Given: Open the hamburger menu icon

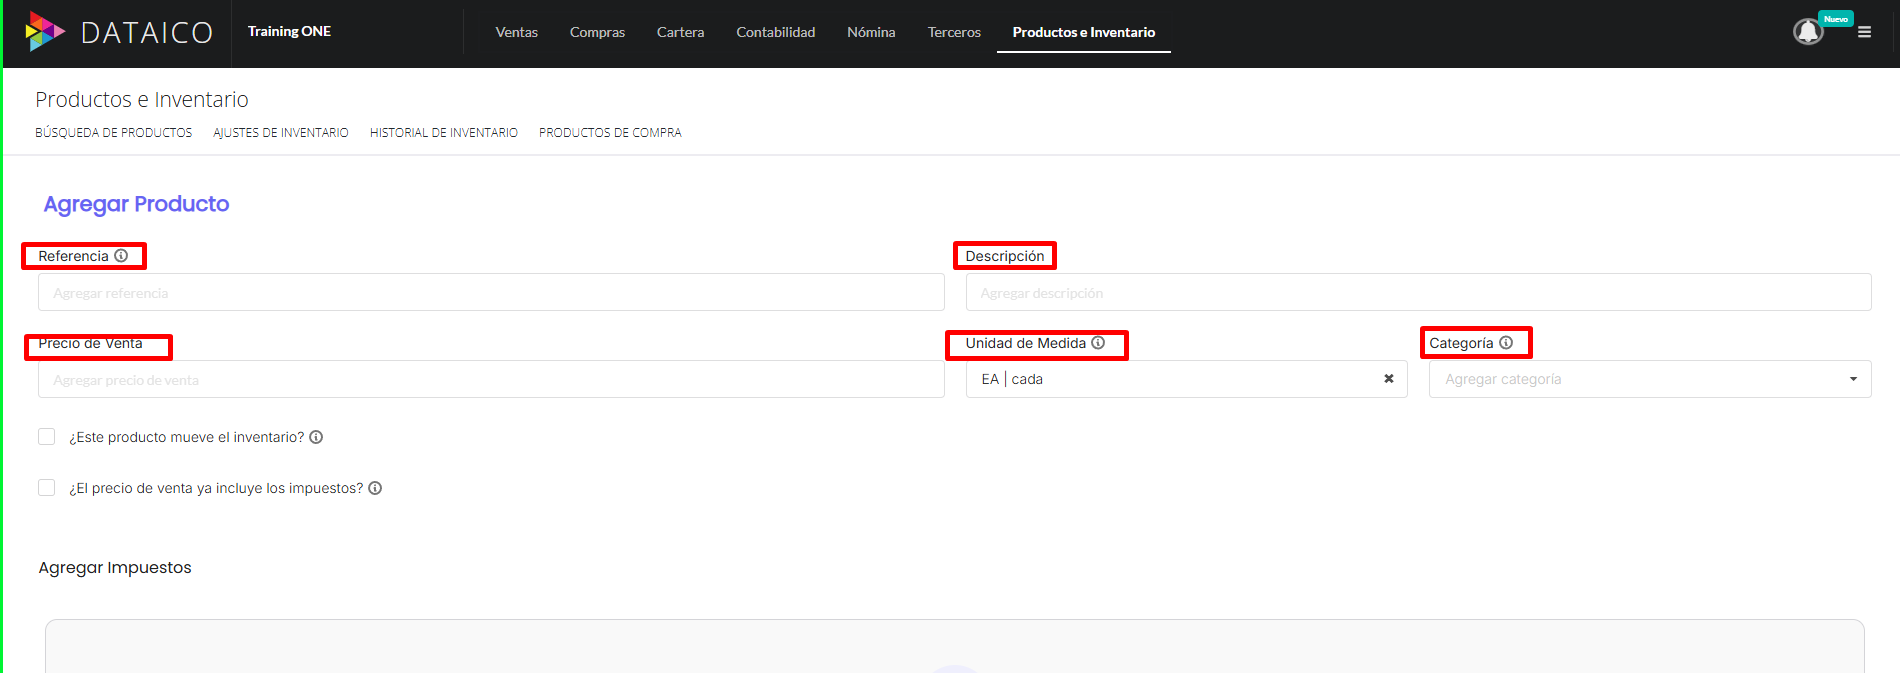Looking at the screenshot, I should (x=1864, y=32).
